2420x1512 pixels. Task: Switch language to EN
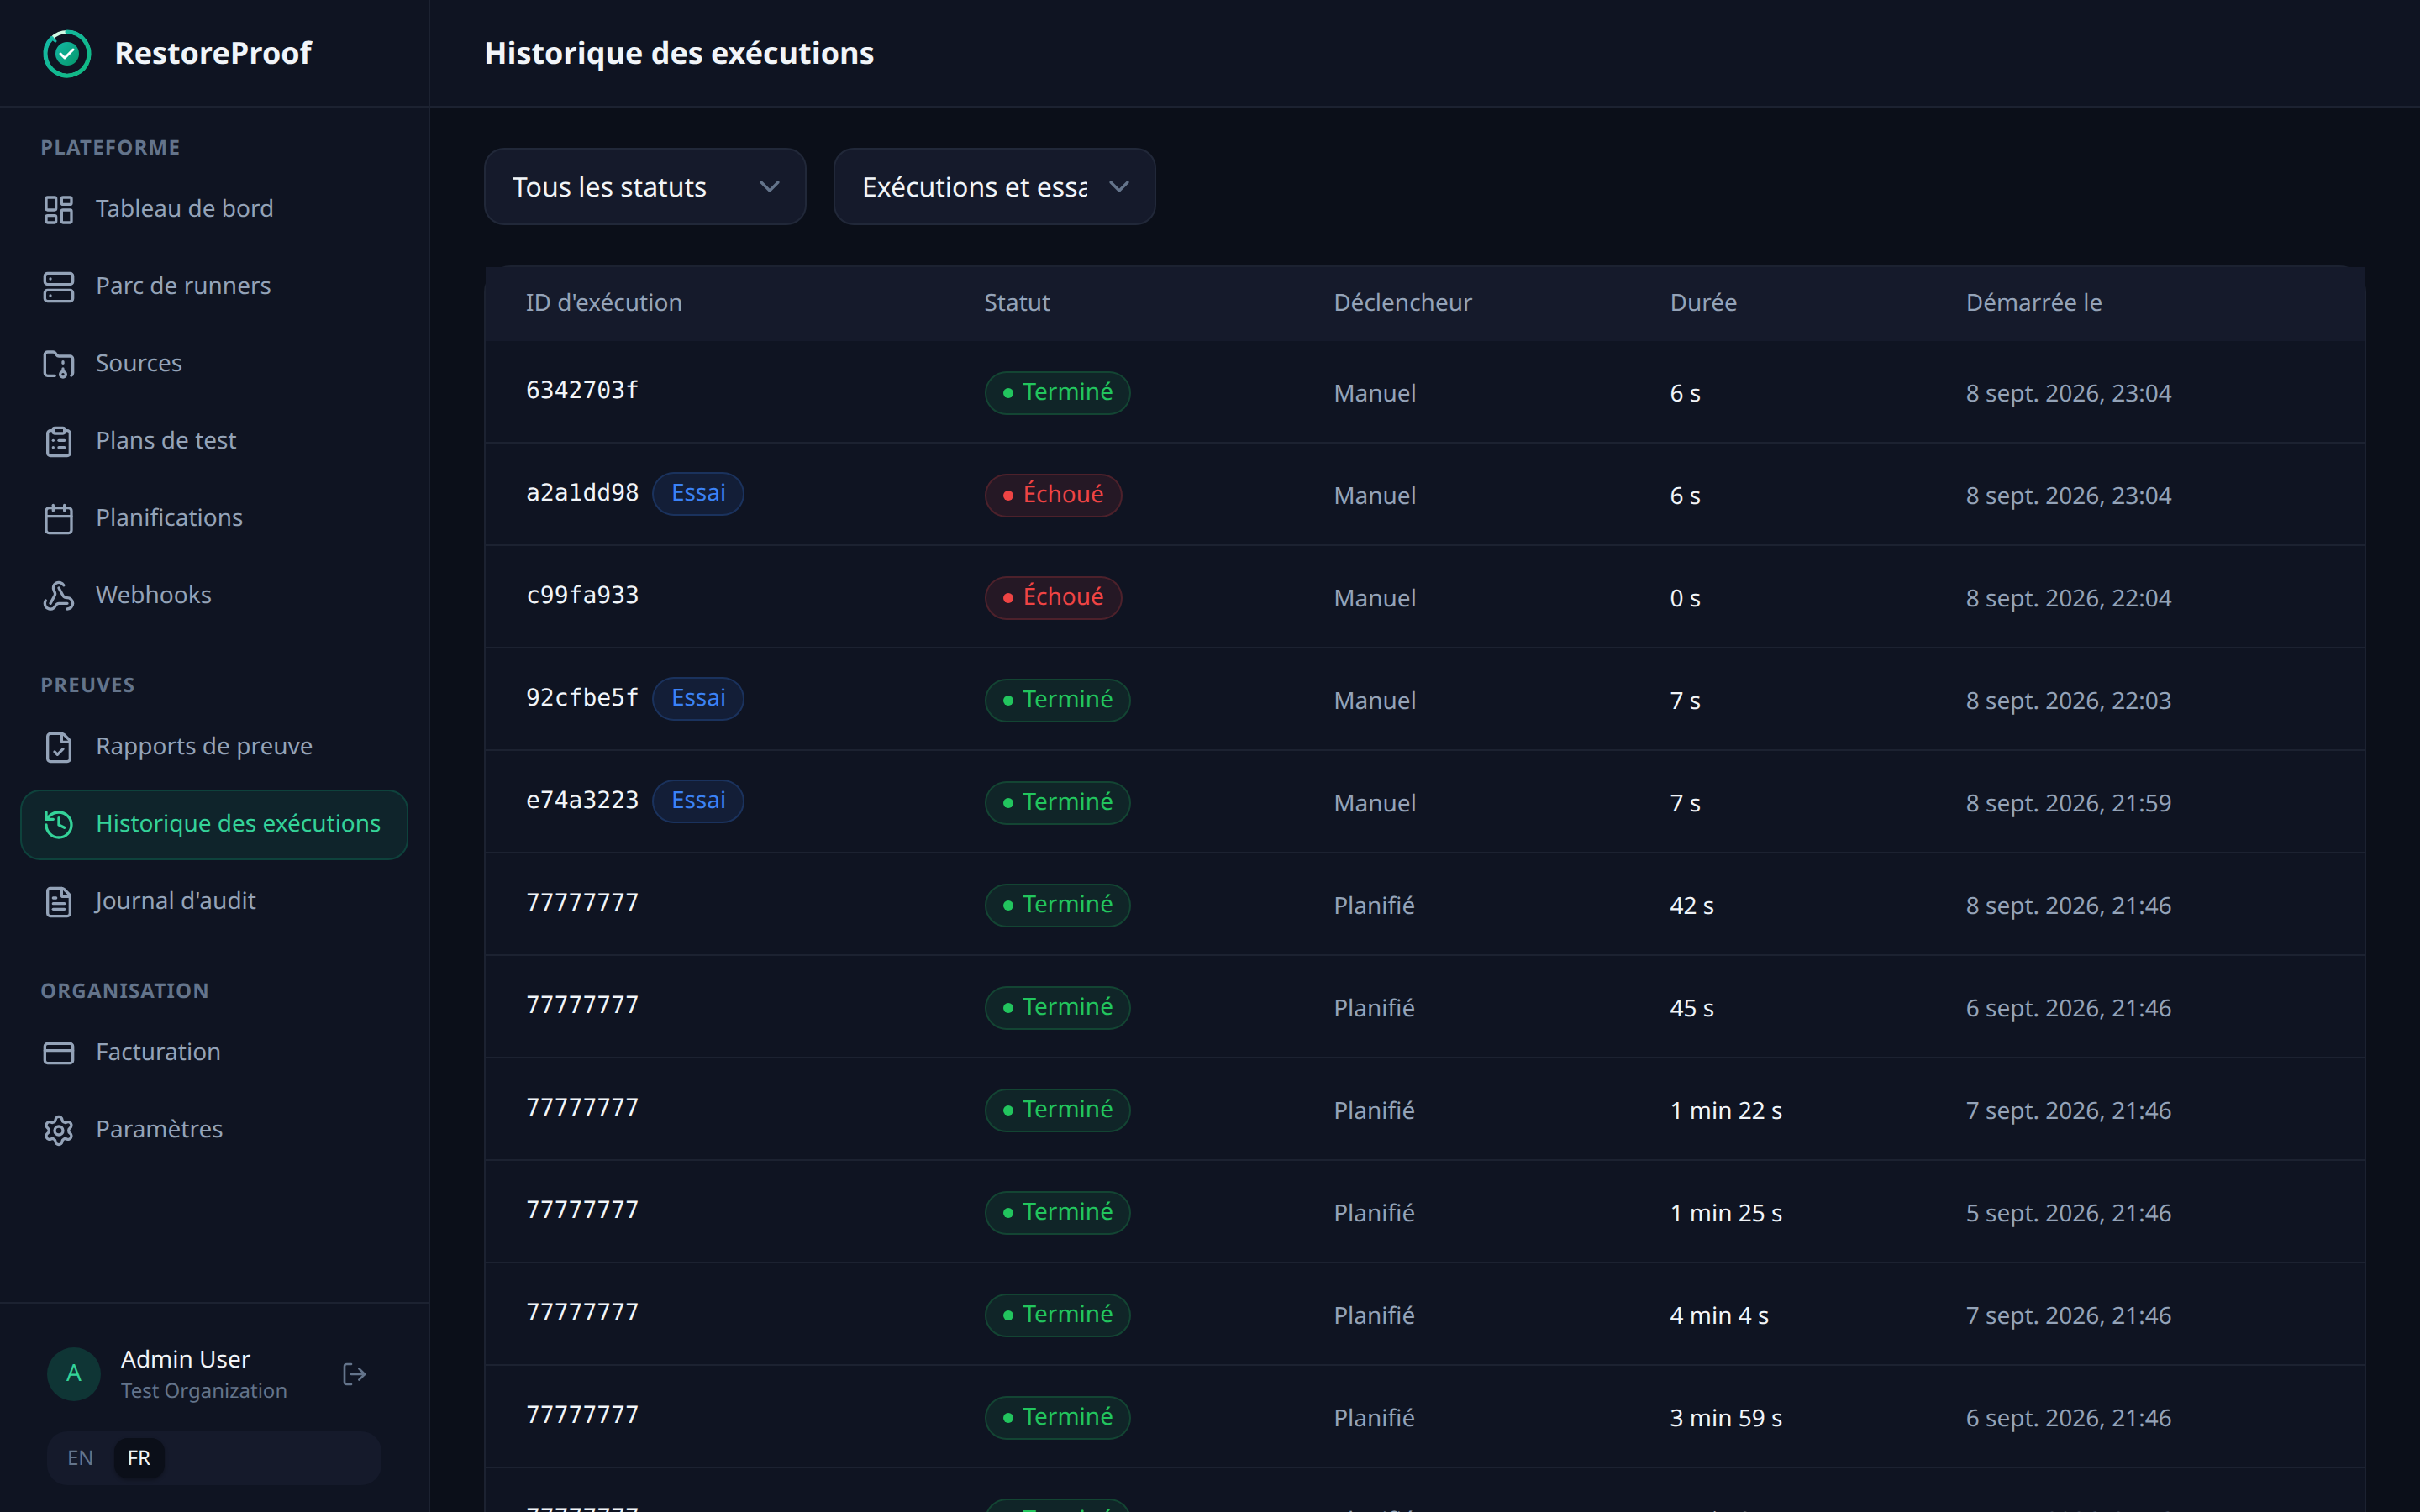click(80, 1458)
